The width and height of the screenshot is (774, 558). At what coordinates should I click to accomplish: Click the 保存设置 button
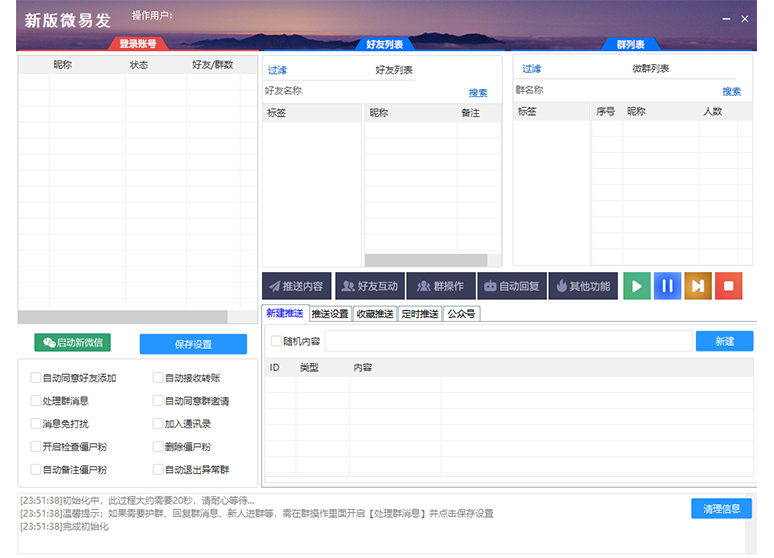193,344
